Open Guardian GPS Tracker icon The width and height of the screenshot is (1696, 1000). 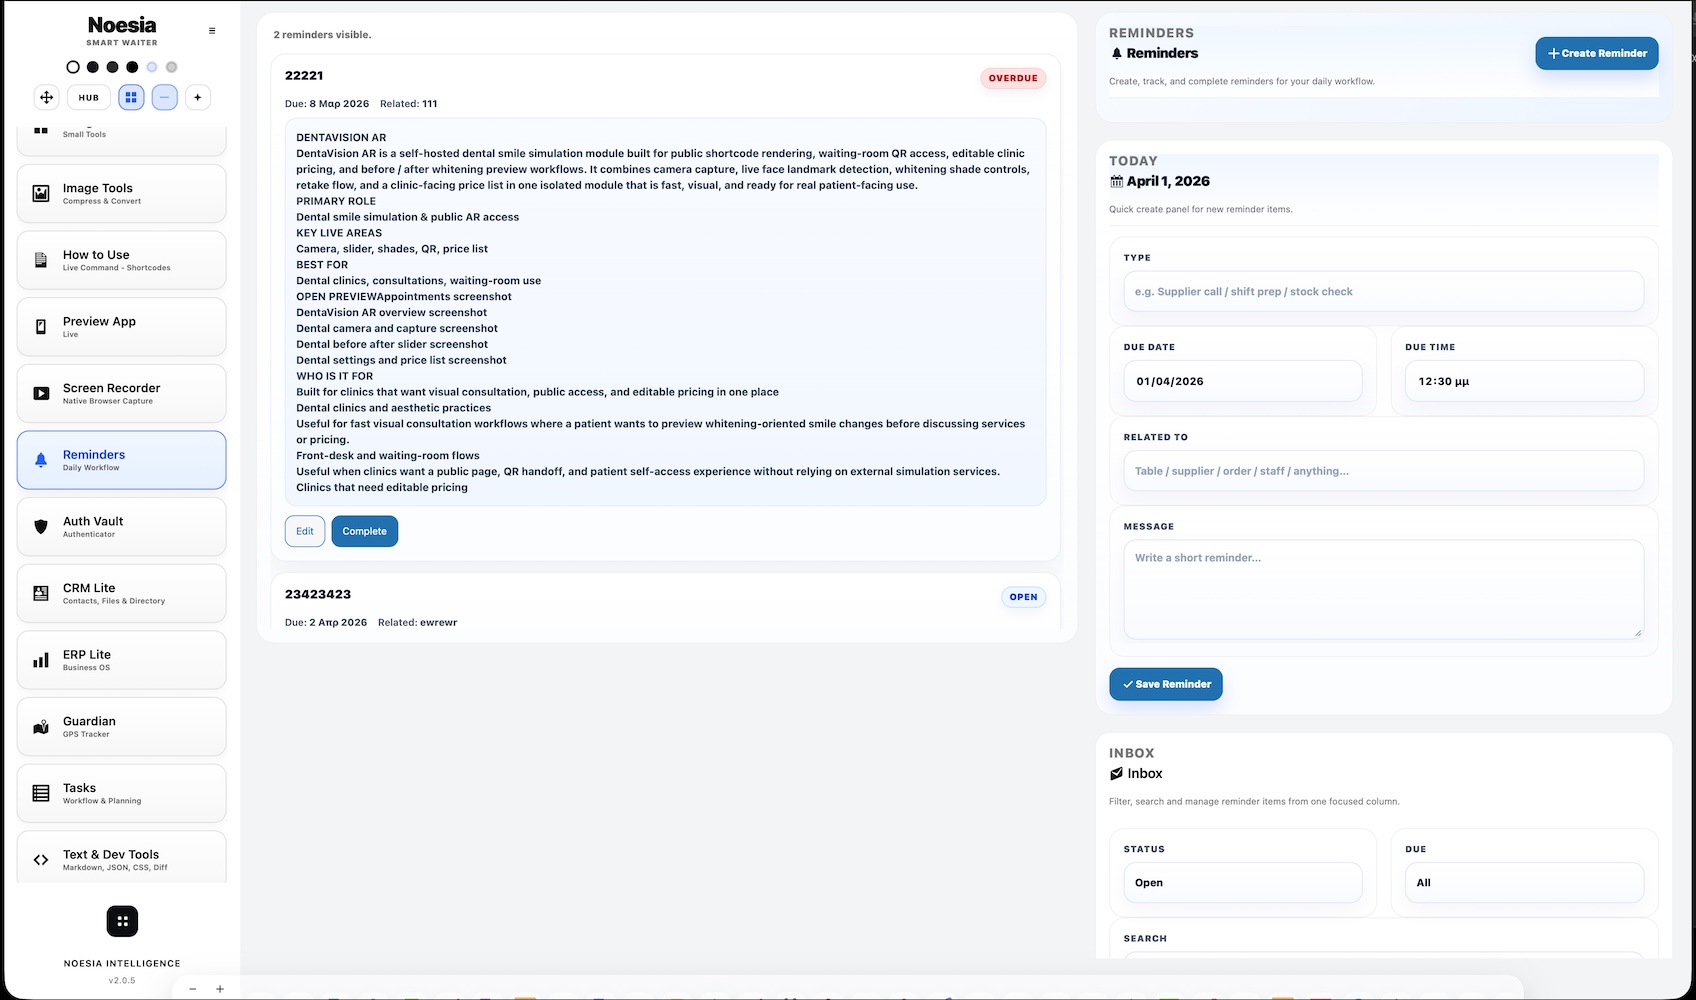coord(41,727)
